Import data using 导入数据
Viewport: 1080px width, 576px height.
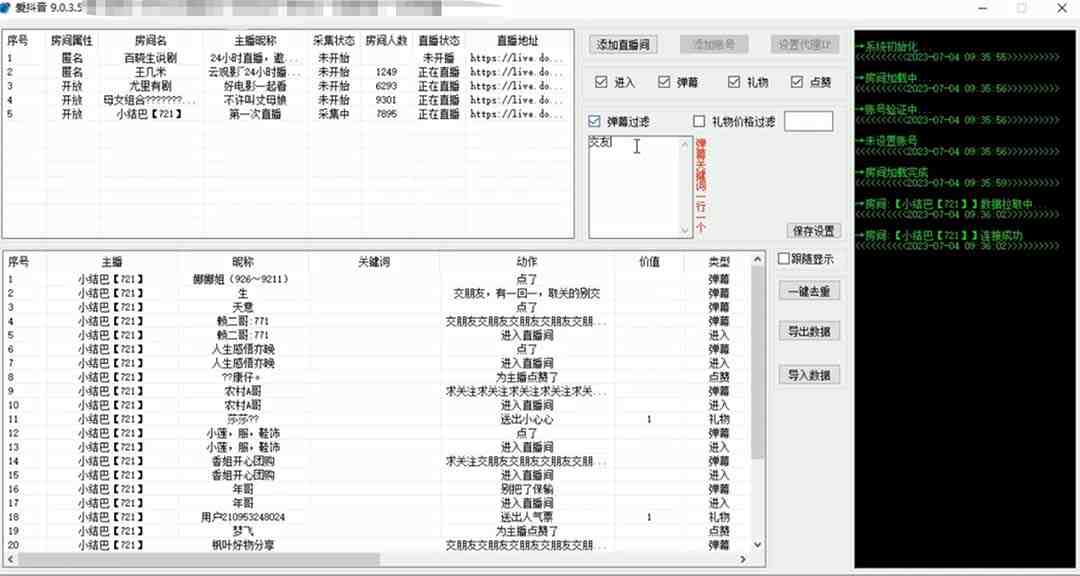click(x=810, y=374)
